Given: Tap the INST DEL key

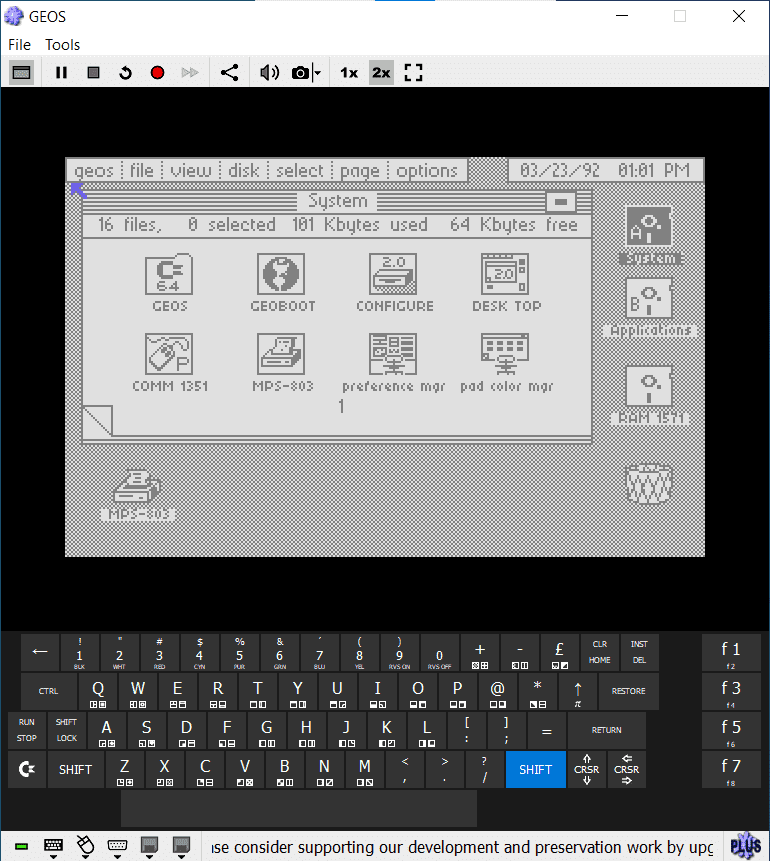Looking at the screenshot, I should pyautogui.click(x=639, y=652).
